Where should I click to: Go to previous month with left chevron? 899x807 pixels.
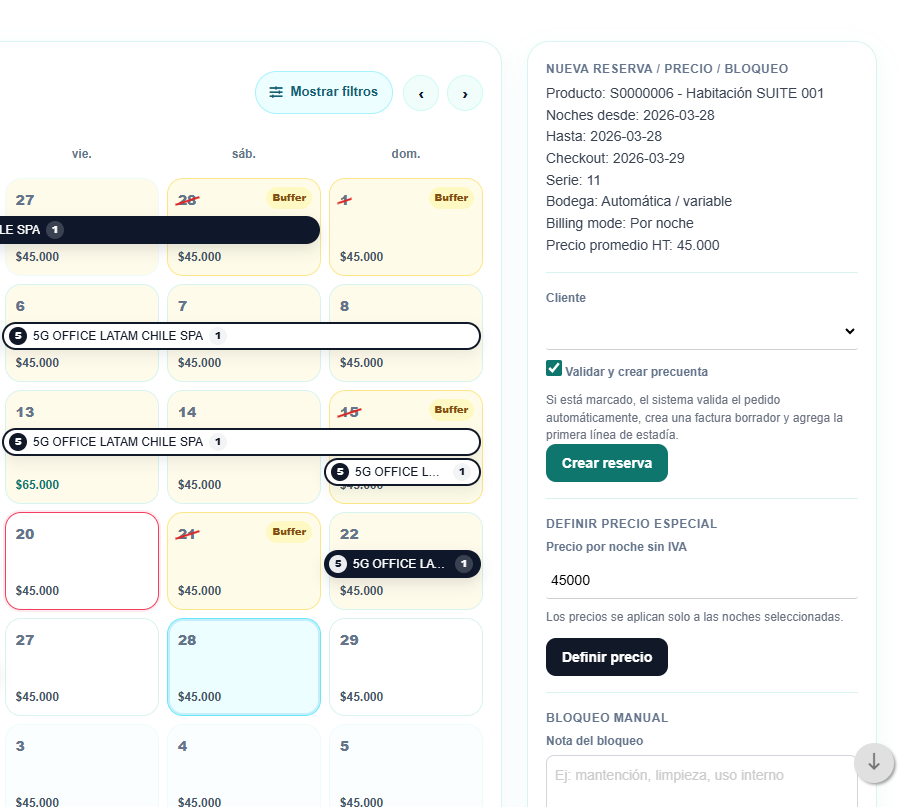click(421, 94)
